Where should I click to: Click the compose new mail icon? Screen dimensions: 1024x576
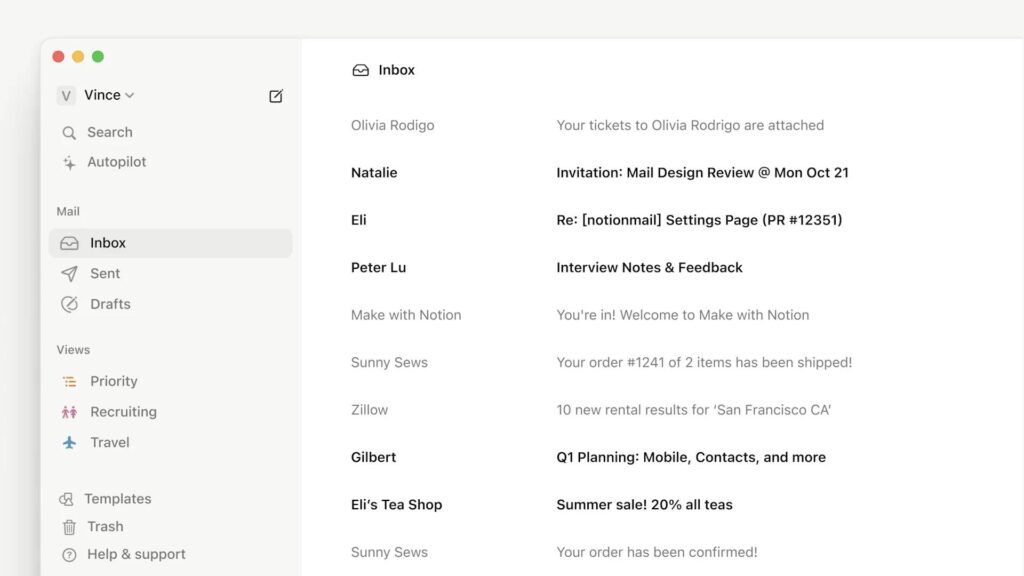pos(276,96)
